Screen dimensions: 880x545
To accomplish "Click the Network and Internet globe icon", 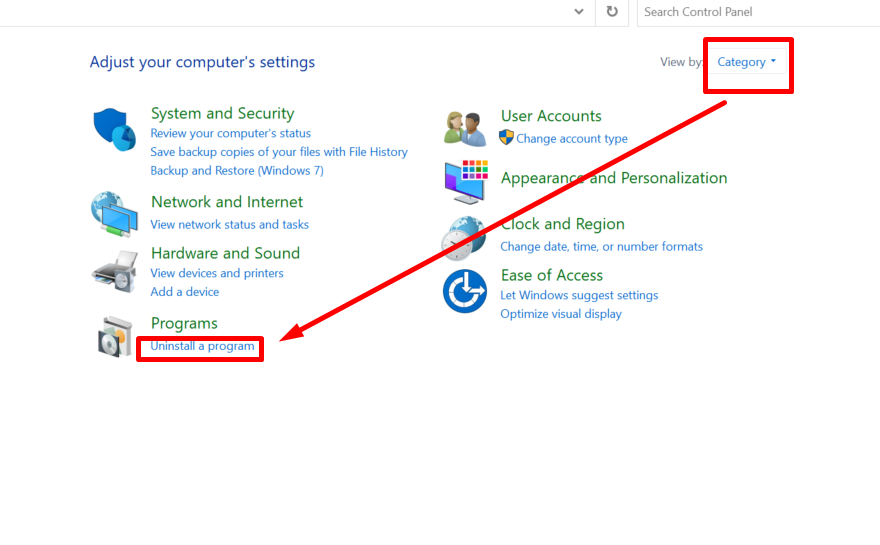I will click(x=114, y=214).
